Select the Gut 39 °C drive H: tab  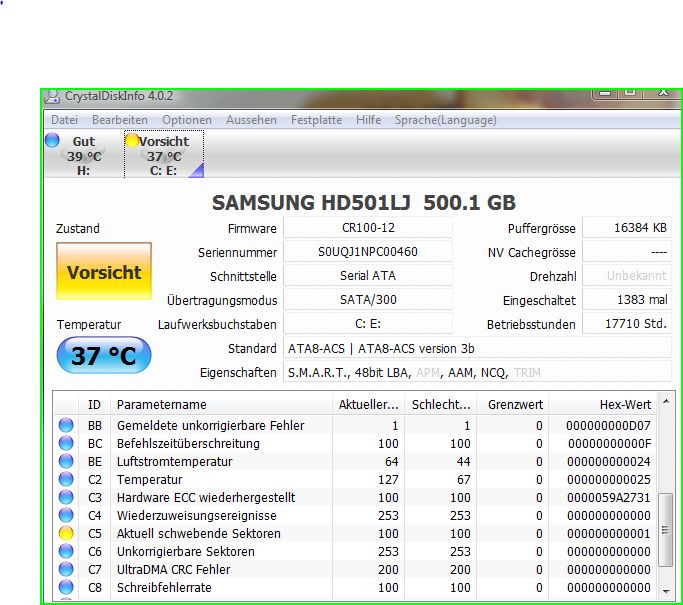click(84, 155)
